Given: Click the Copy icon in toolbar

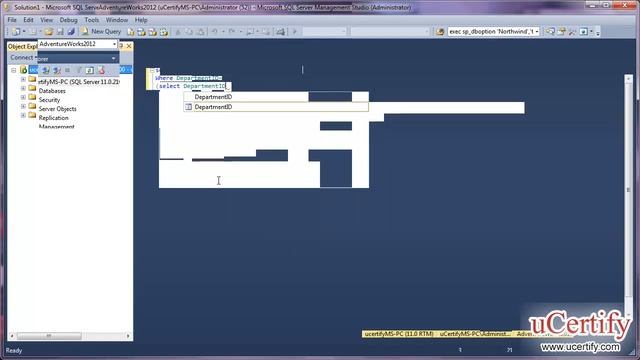Looking at the screenshot, I should click(189, 31).
